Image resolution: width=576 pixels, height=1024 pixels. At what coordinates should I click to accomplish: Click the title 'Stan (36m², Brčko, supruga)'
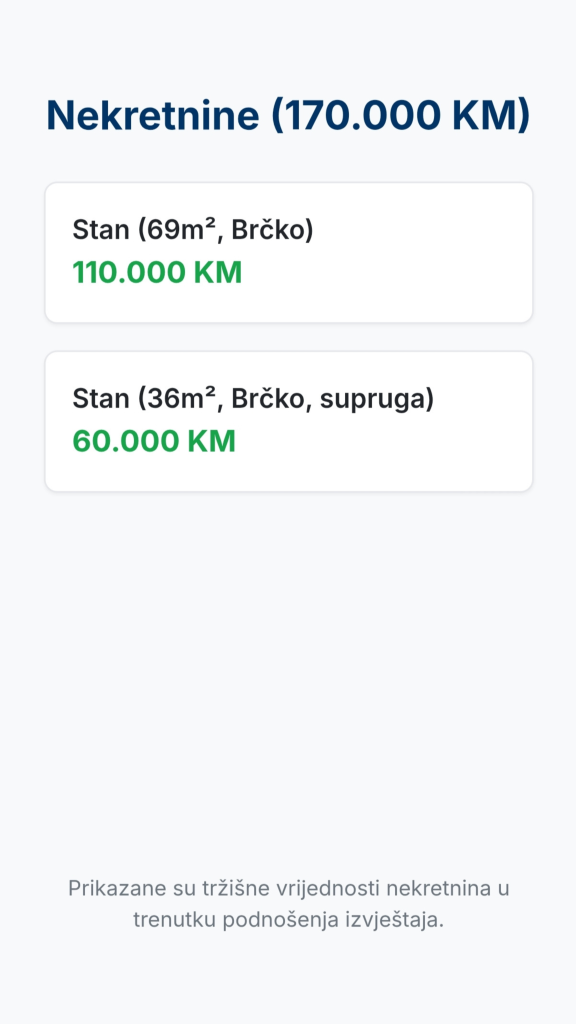(253, 398)
